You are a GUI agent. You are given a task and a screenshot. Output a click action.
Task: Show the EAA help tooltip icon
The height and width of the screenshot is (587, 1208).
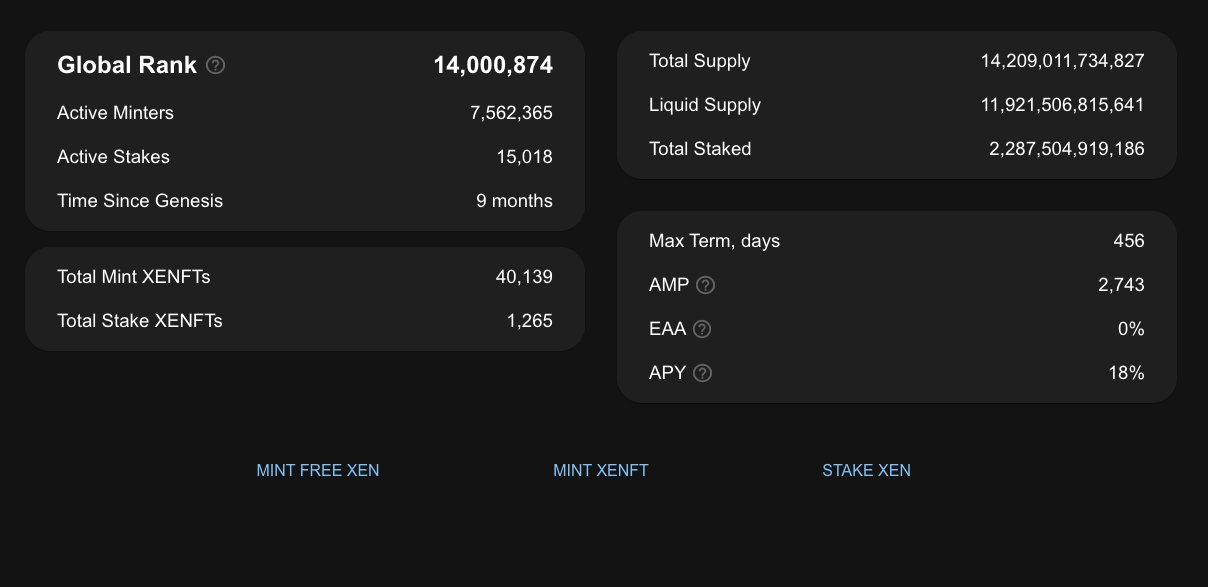tap(702, 329)
